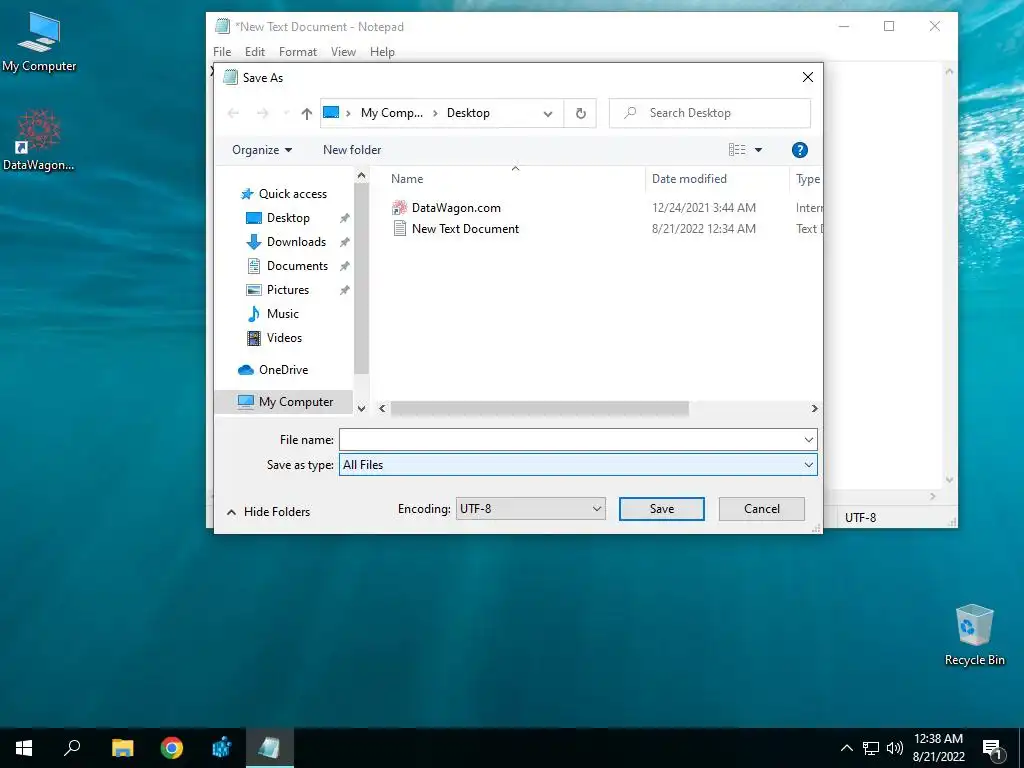
Task: Click the navigation pane scroll-down arrow
Action: click(x=361, y=408)
